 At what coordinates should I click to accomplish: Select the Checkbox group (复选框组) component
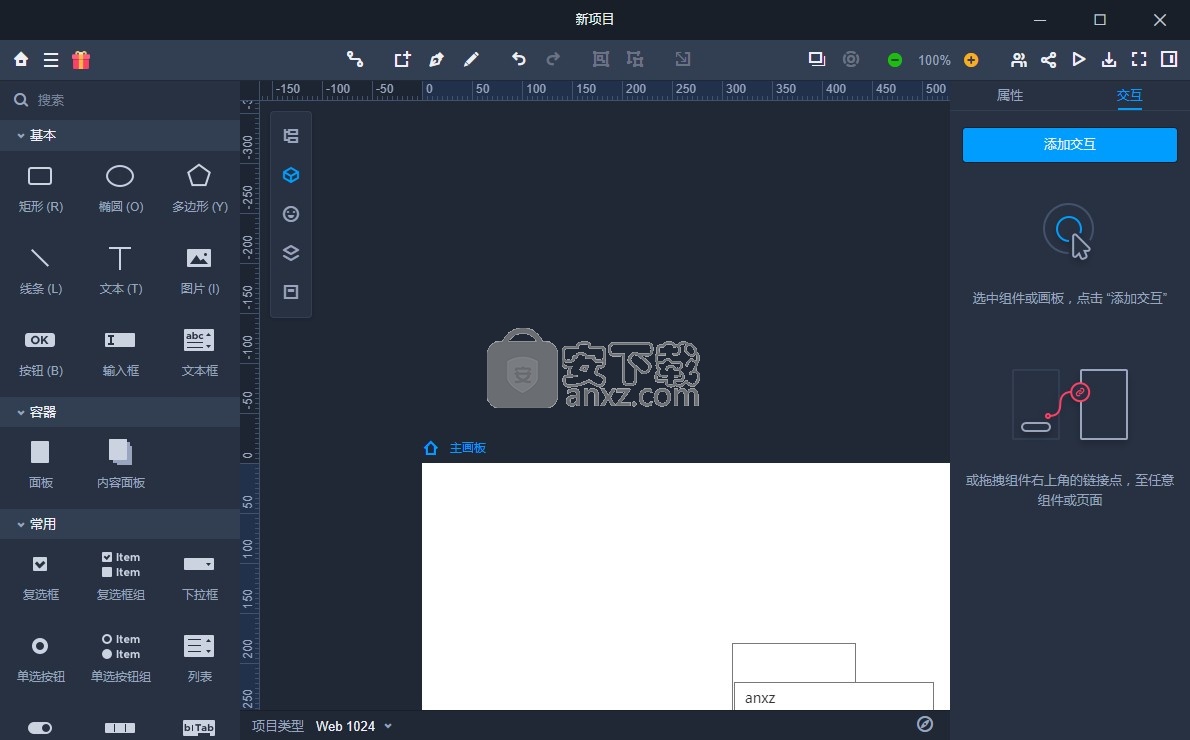tap(121, 576)
